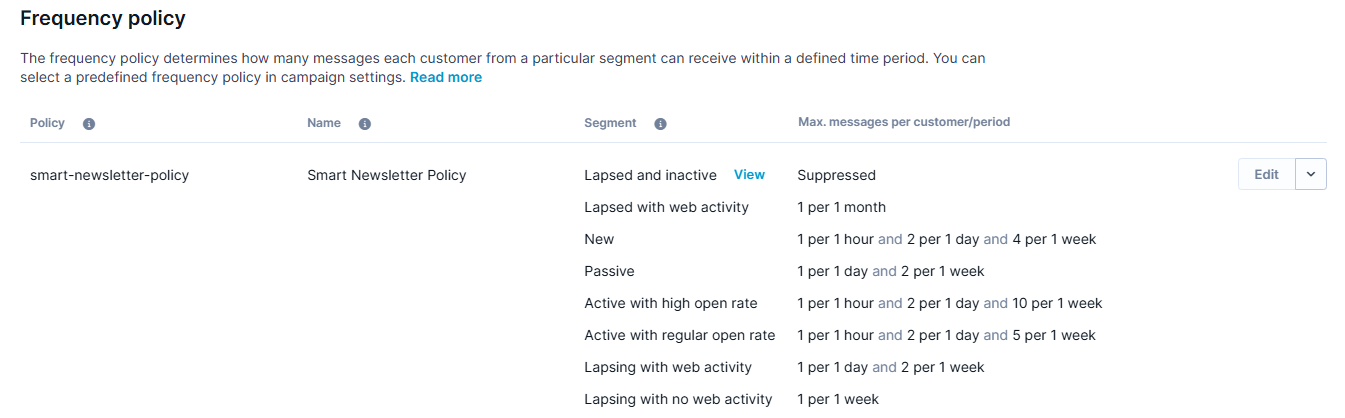Click the Lapsing with web activity segment
The height and width of the screenshot is (418, 1345).
point(668,367)
